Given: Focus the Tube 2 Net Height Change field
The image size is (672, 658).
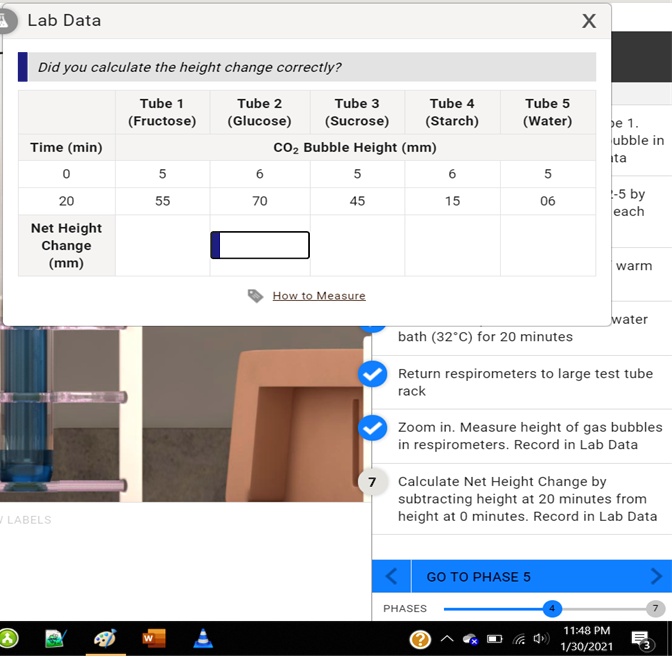Looking at the screenshot, I should click(260, 245).
